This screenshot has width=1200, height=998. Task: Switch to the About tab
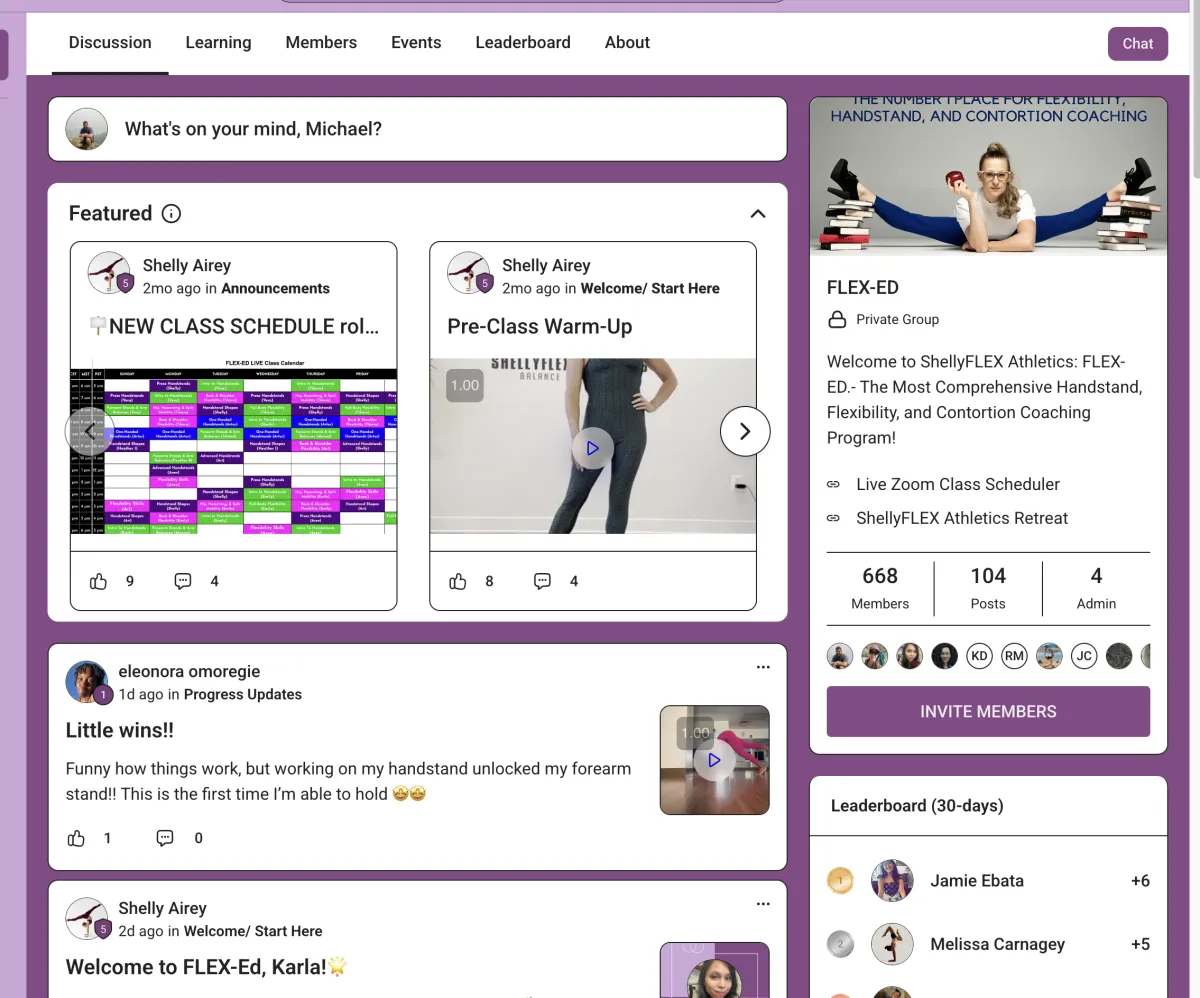[x=627, y=42]
